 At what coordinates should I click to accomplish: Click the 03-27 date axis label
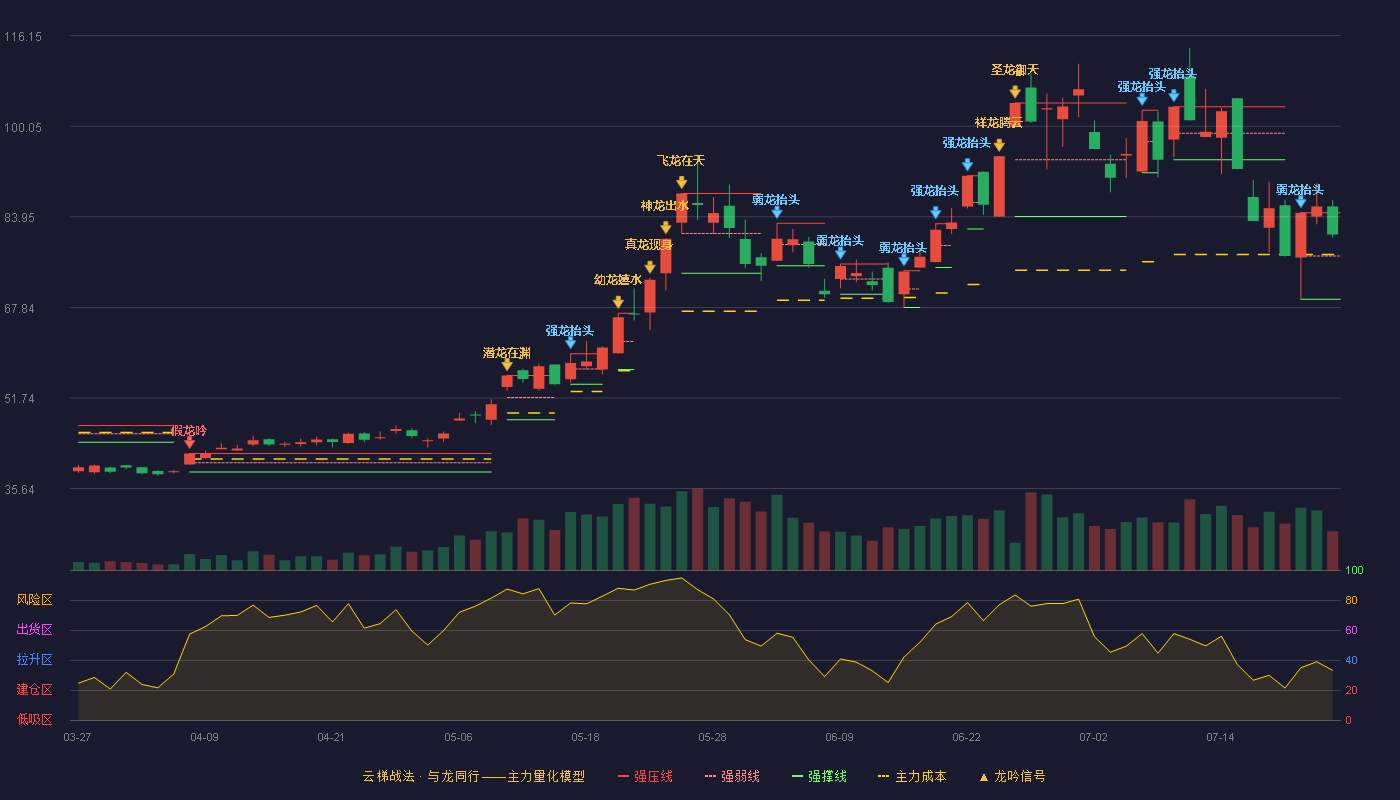coord(77,737)
